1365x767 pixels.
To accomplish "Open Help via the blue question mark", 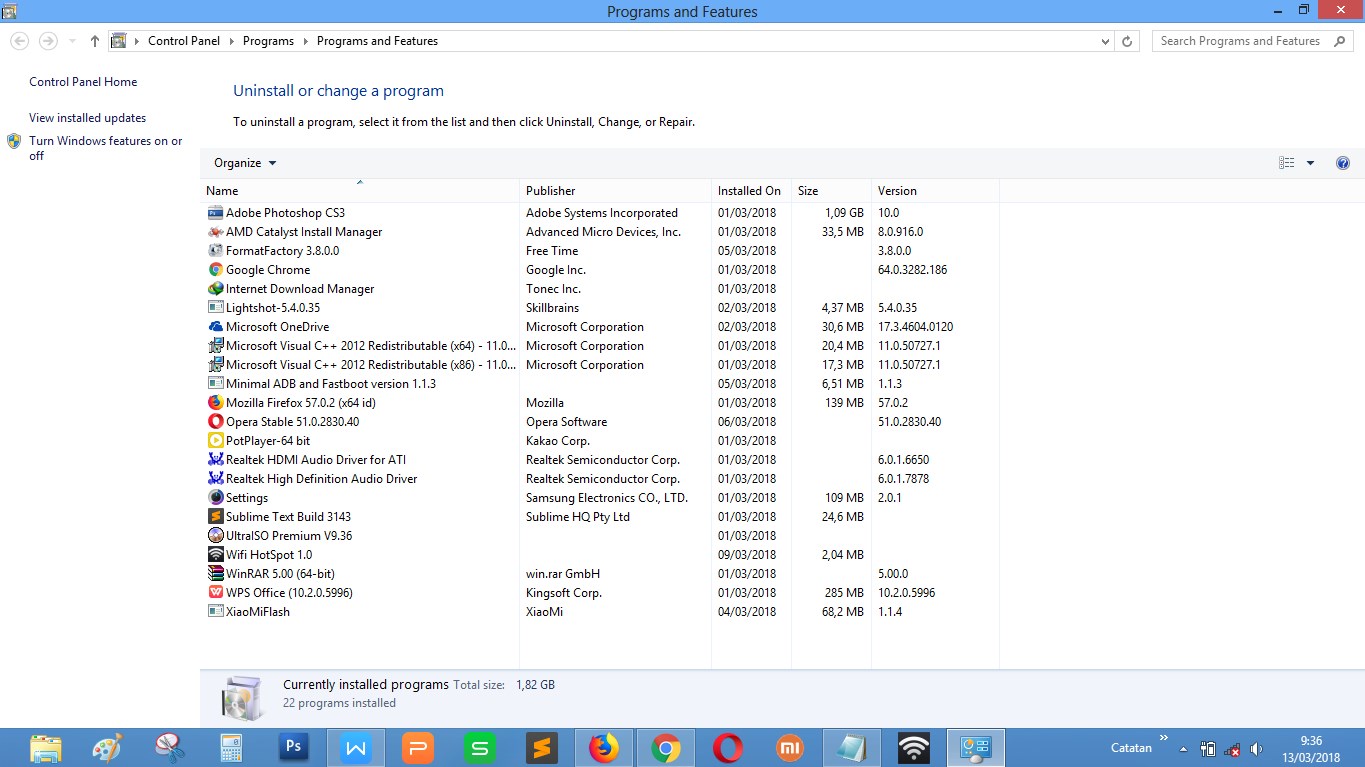I will [x=1343, y=163].
